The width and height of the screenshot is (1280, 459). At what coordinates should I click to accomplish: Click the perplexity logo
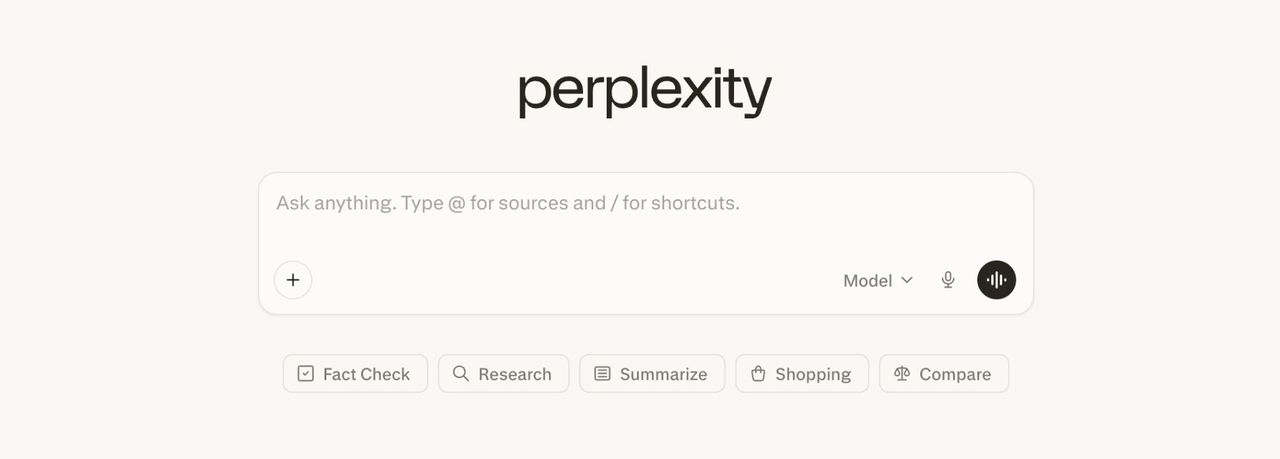coord(645,91)
